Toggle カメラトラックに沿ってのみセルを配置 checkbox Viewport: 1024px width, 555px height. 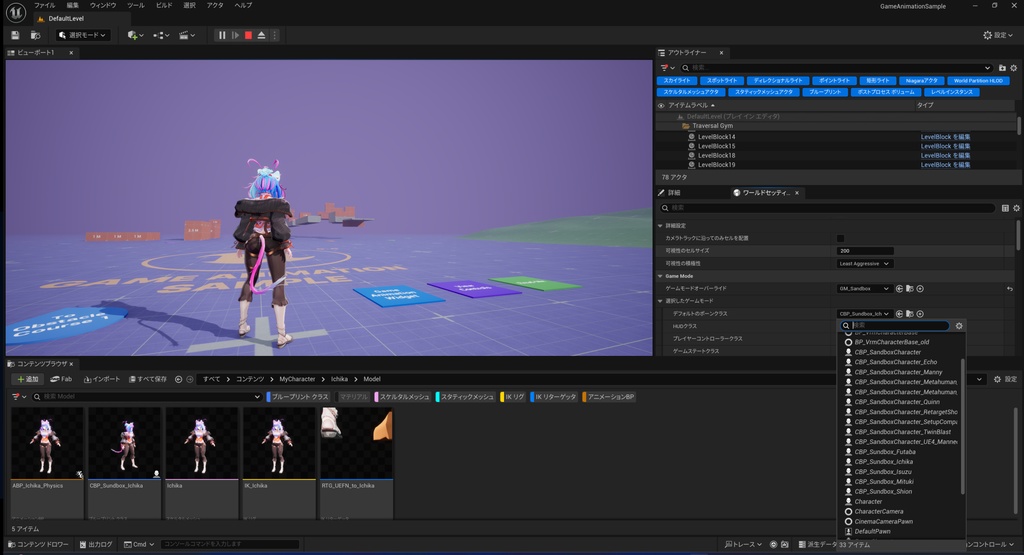click(x=840, y=238)
